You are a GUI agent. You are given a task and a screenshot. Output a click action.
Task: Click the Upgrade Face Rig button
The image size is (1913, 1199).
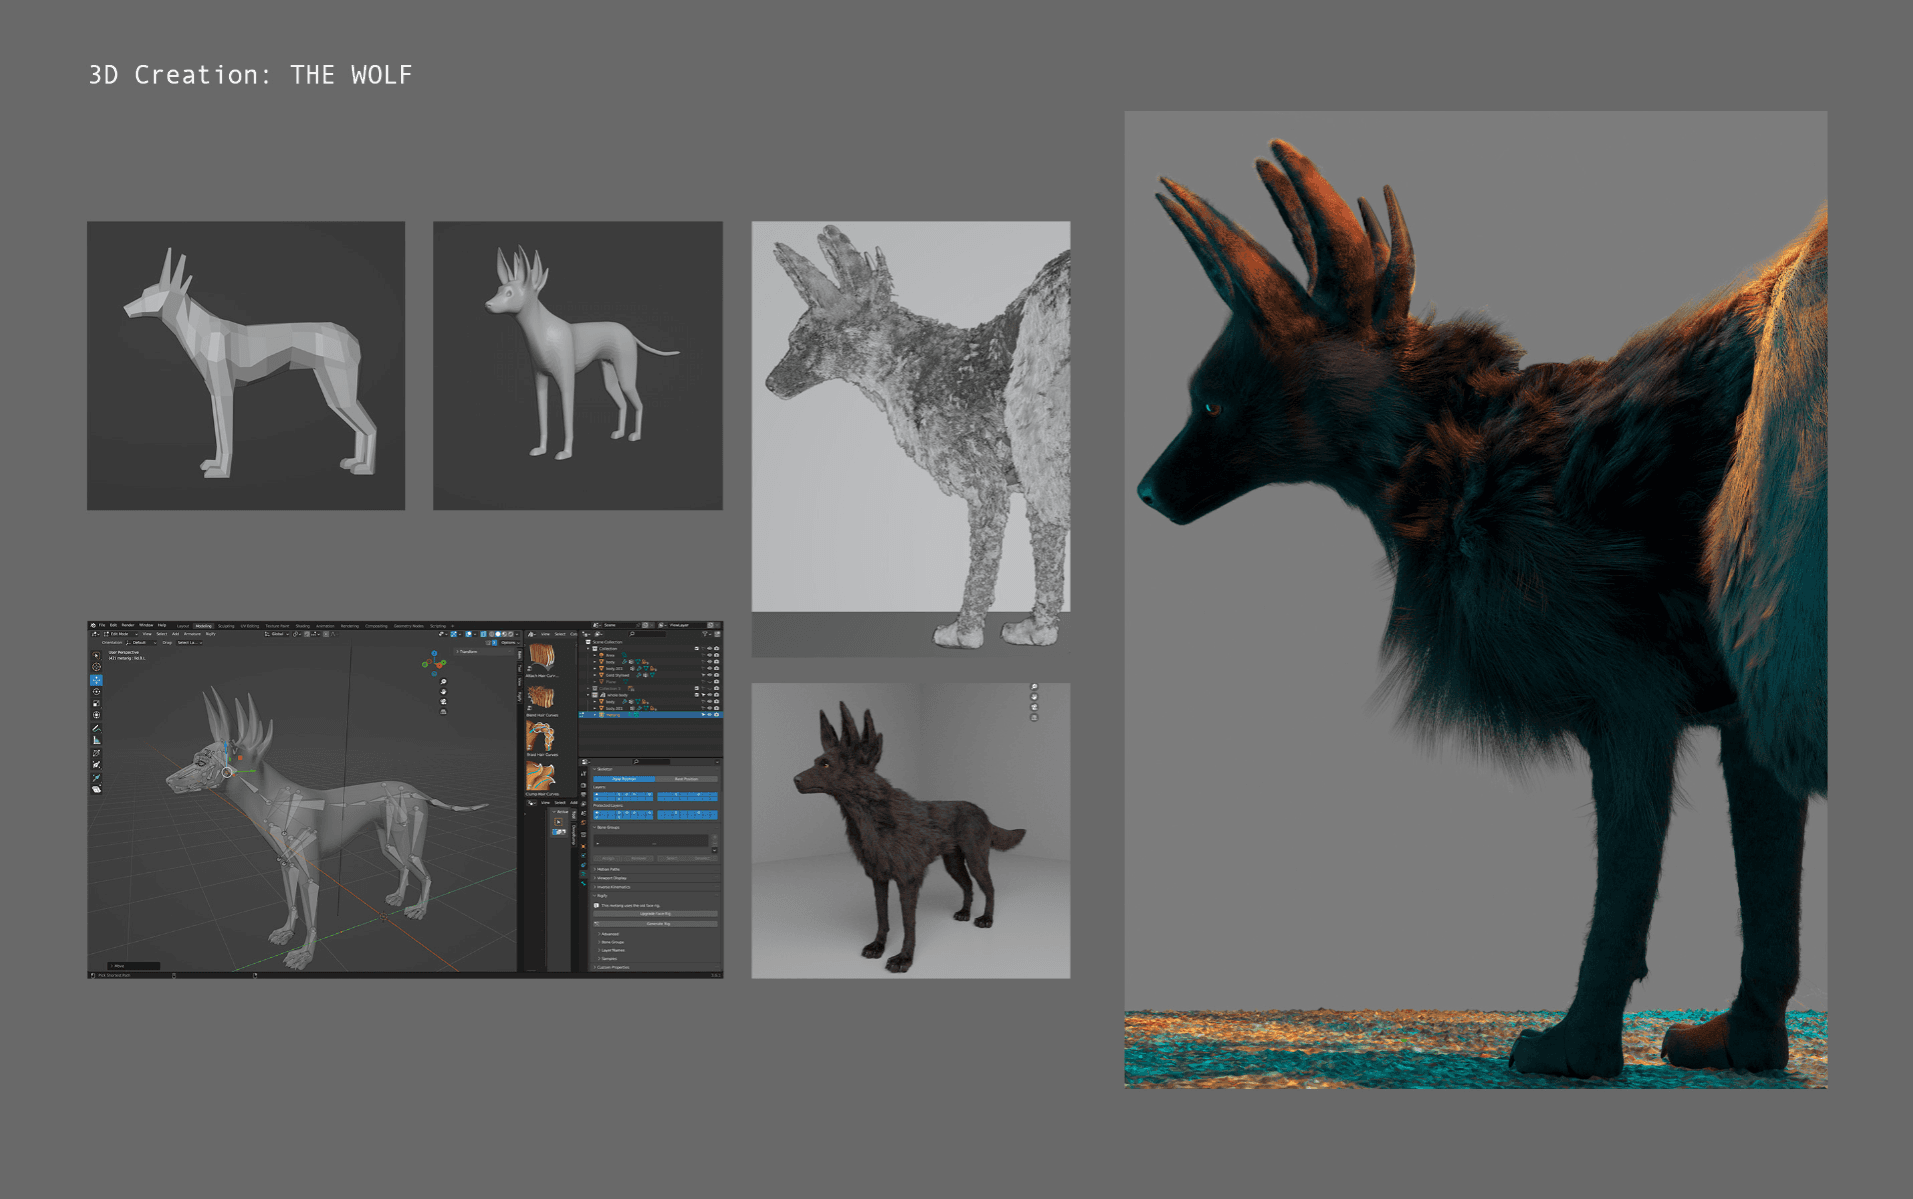tap(655, 914)
